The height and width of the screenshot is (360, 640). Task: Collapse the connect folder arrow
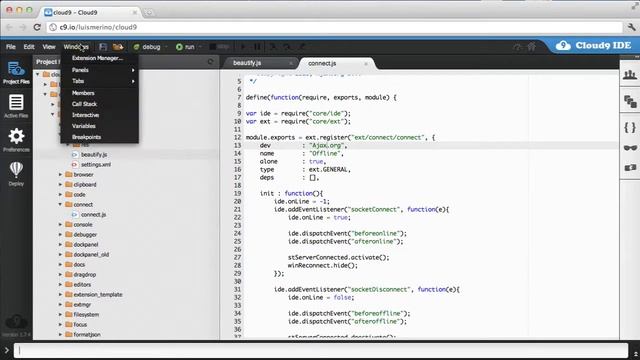(60, 204)
